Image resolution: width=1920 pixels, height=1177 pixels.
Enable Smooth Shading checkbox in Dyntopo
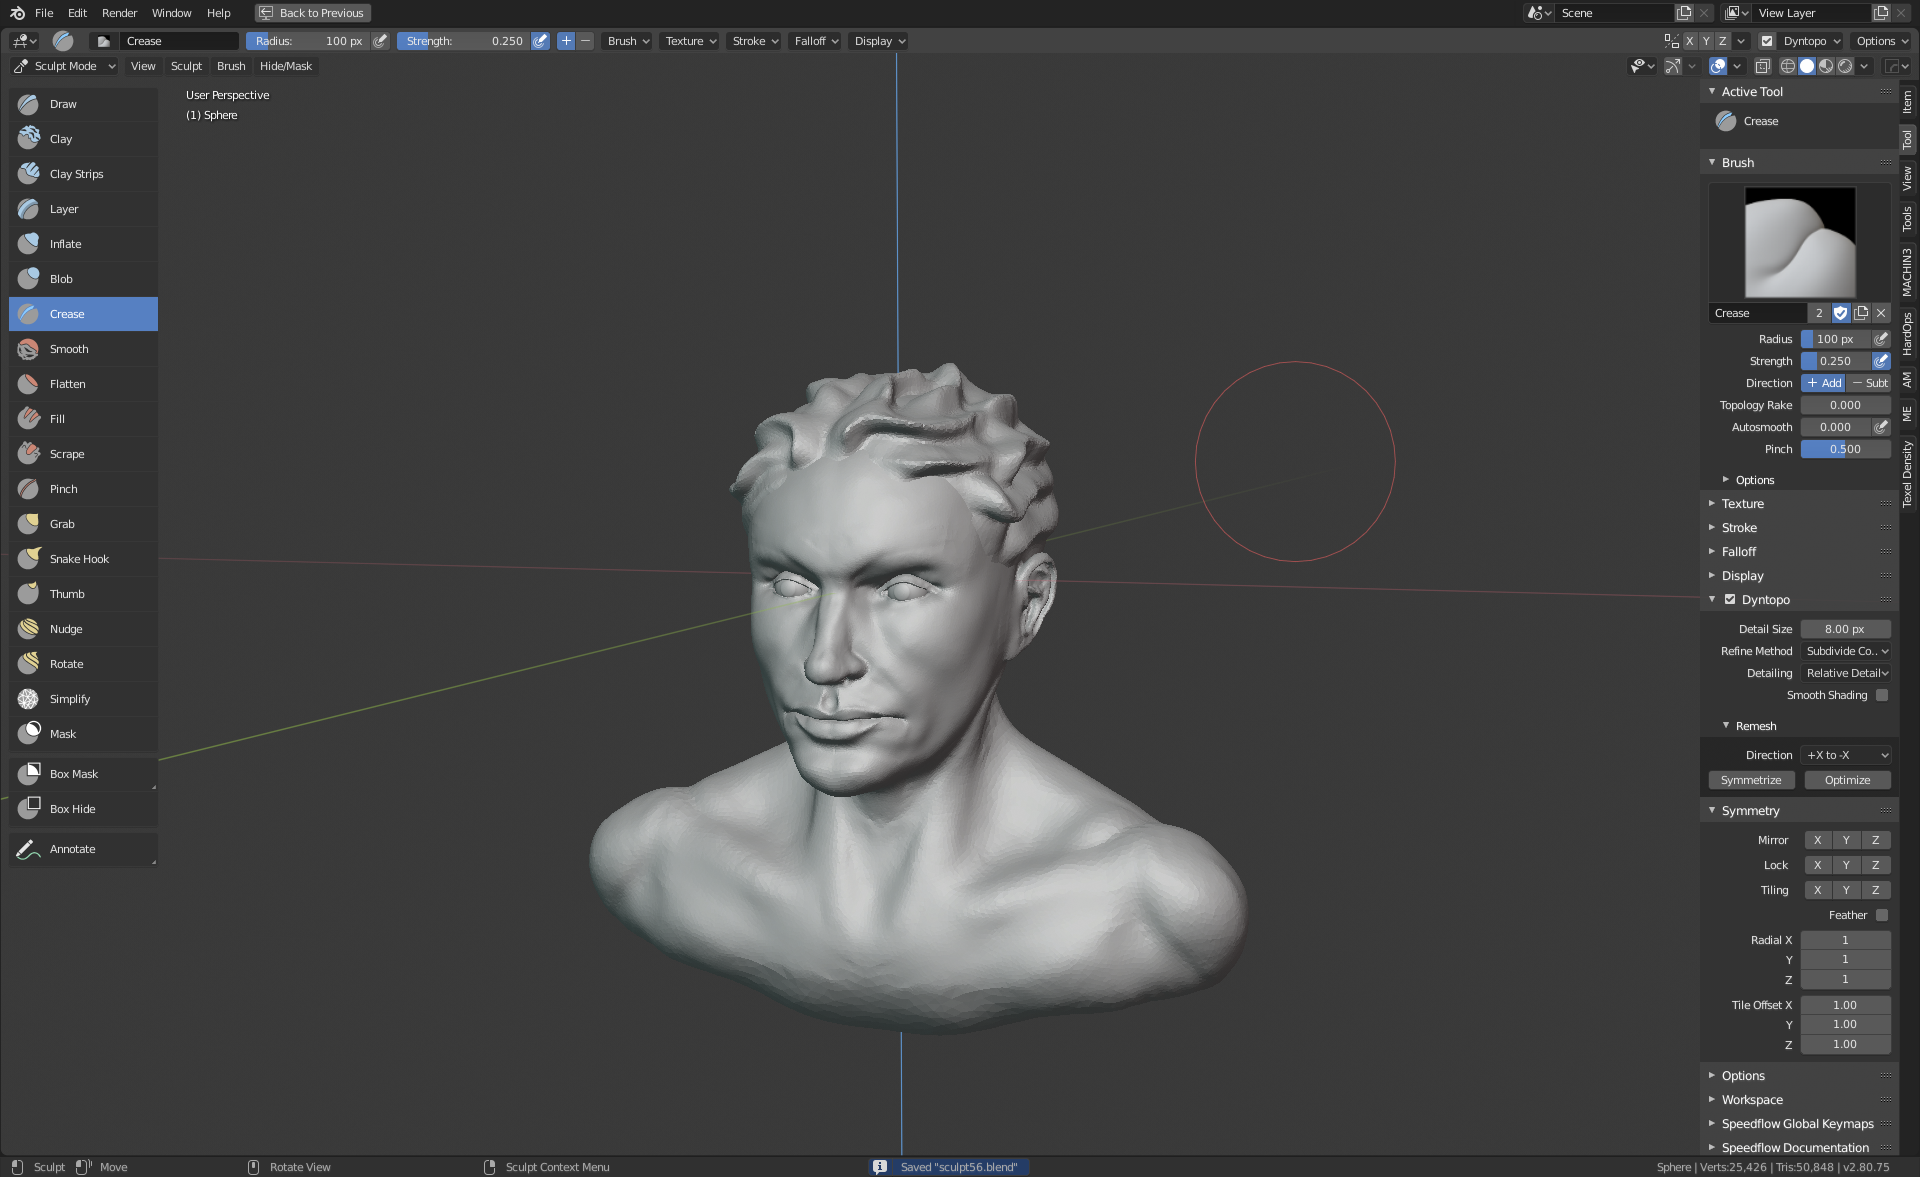click(x=1881, y=695)
